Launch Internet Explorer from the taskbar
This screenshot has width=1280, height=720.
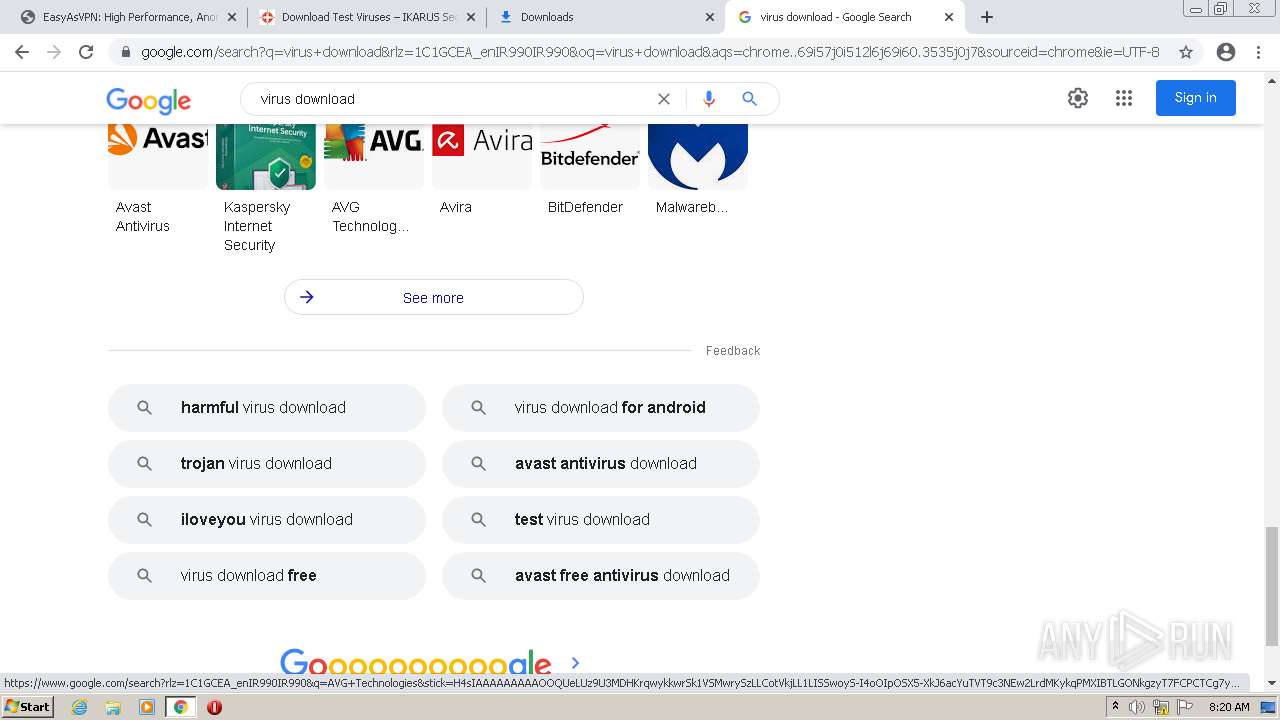pyautogui.click(x=80, y=707)
